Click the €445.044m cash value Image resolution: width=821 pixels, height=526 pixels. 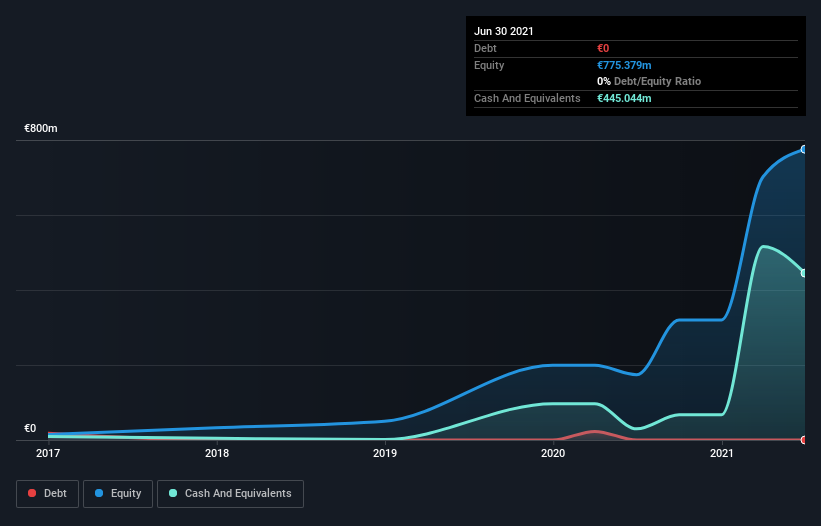click(x=624, y=98)
